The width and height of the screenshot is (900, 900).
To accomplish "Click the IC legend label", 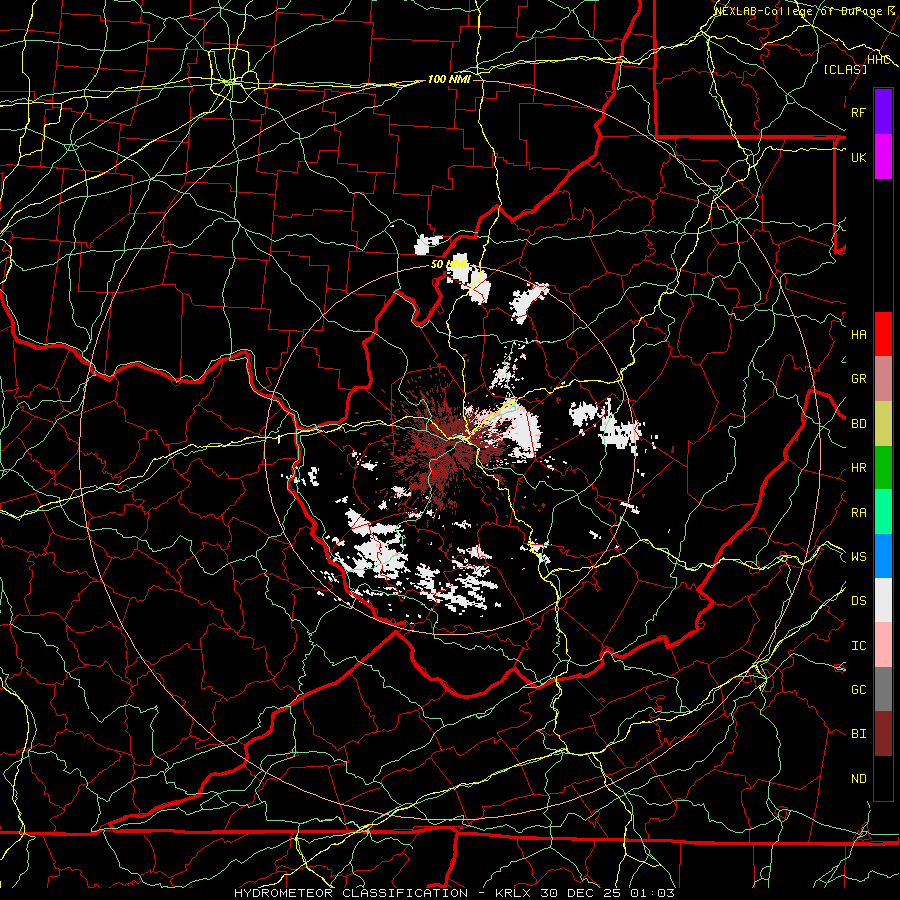I will (x=858, y=646).
